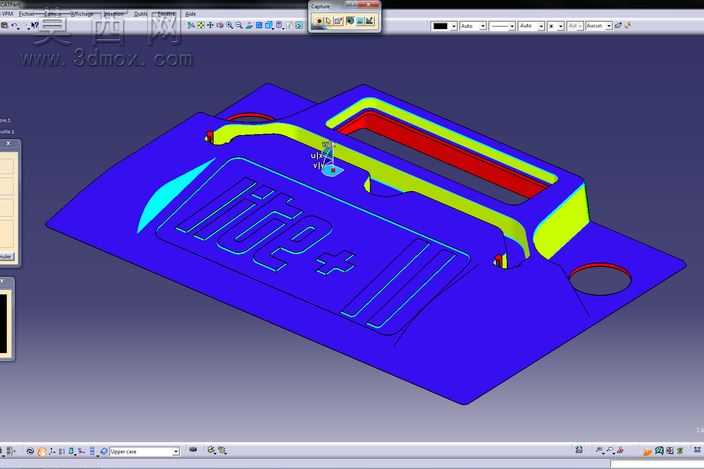
Task: Zoom out with magnifier minus icon
Action: pos(239,26)
